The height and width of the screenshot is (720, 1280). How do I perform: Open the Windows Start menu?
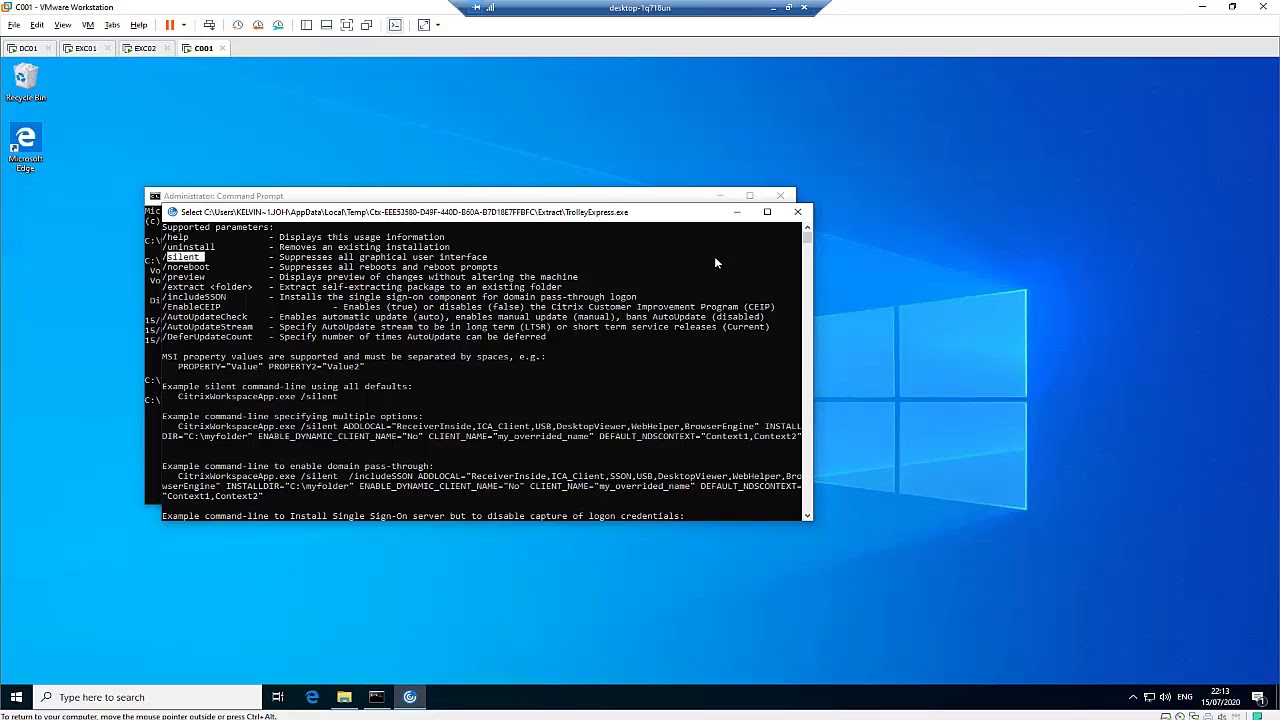(16, 697)
